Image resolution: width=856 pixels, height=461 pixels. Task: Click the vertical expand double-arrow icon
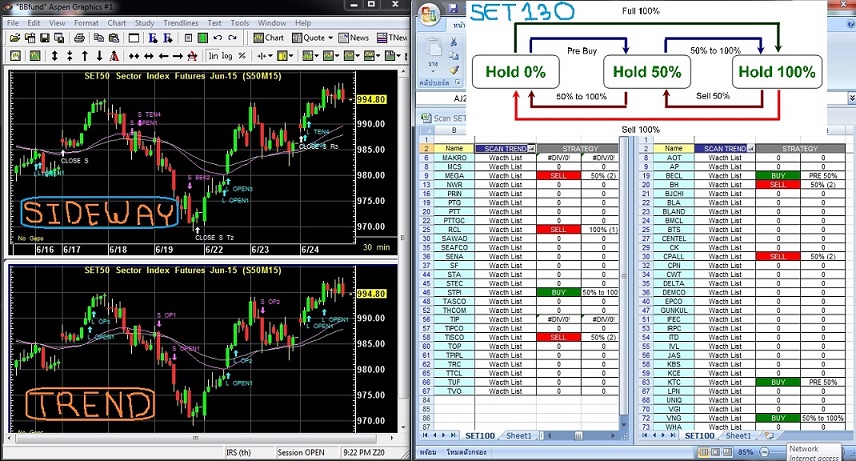click(x=55, y=56)
